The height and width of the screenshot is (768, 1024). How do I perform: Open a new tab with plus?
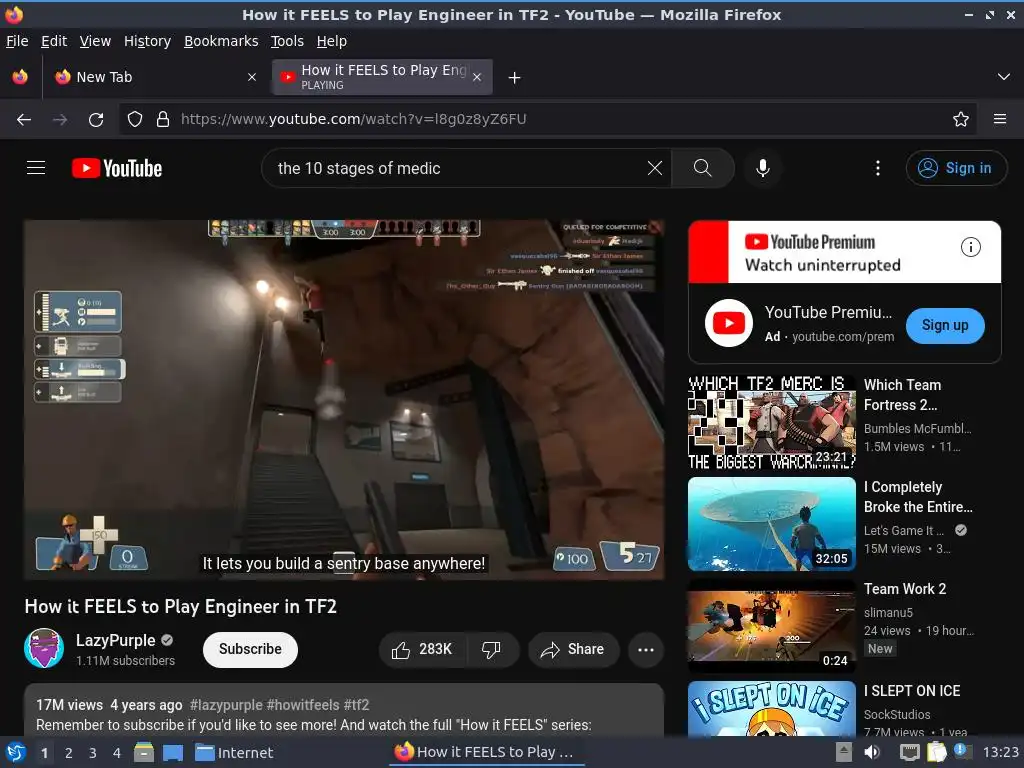tap(515, 78)
